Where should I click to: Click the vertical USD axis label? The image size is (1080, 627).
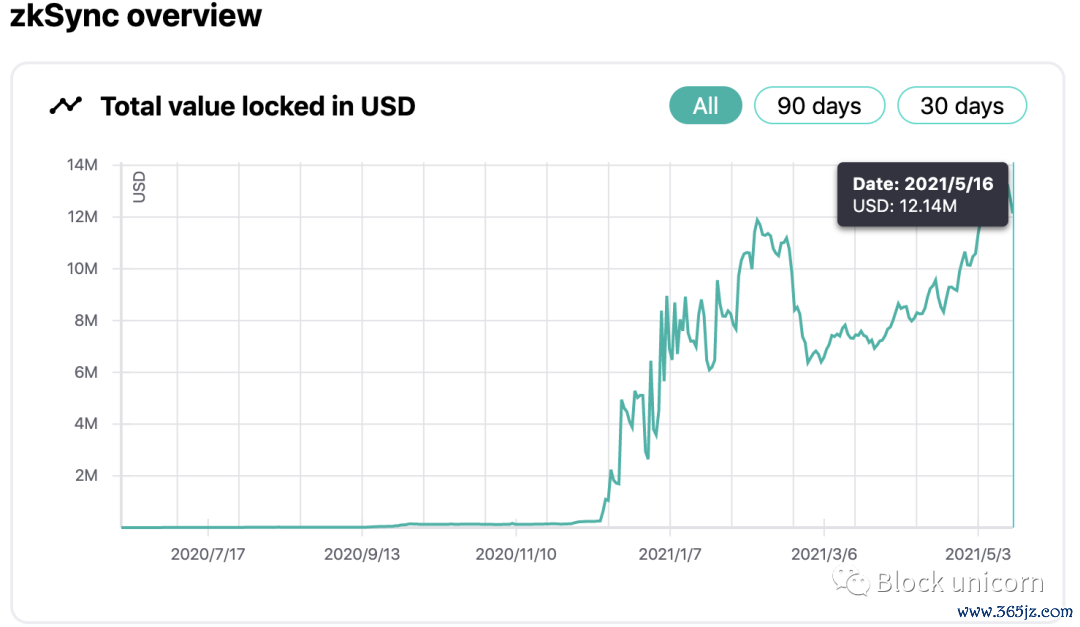[137, 185]
